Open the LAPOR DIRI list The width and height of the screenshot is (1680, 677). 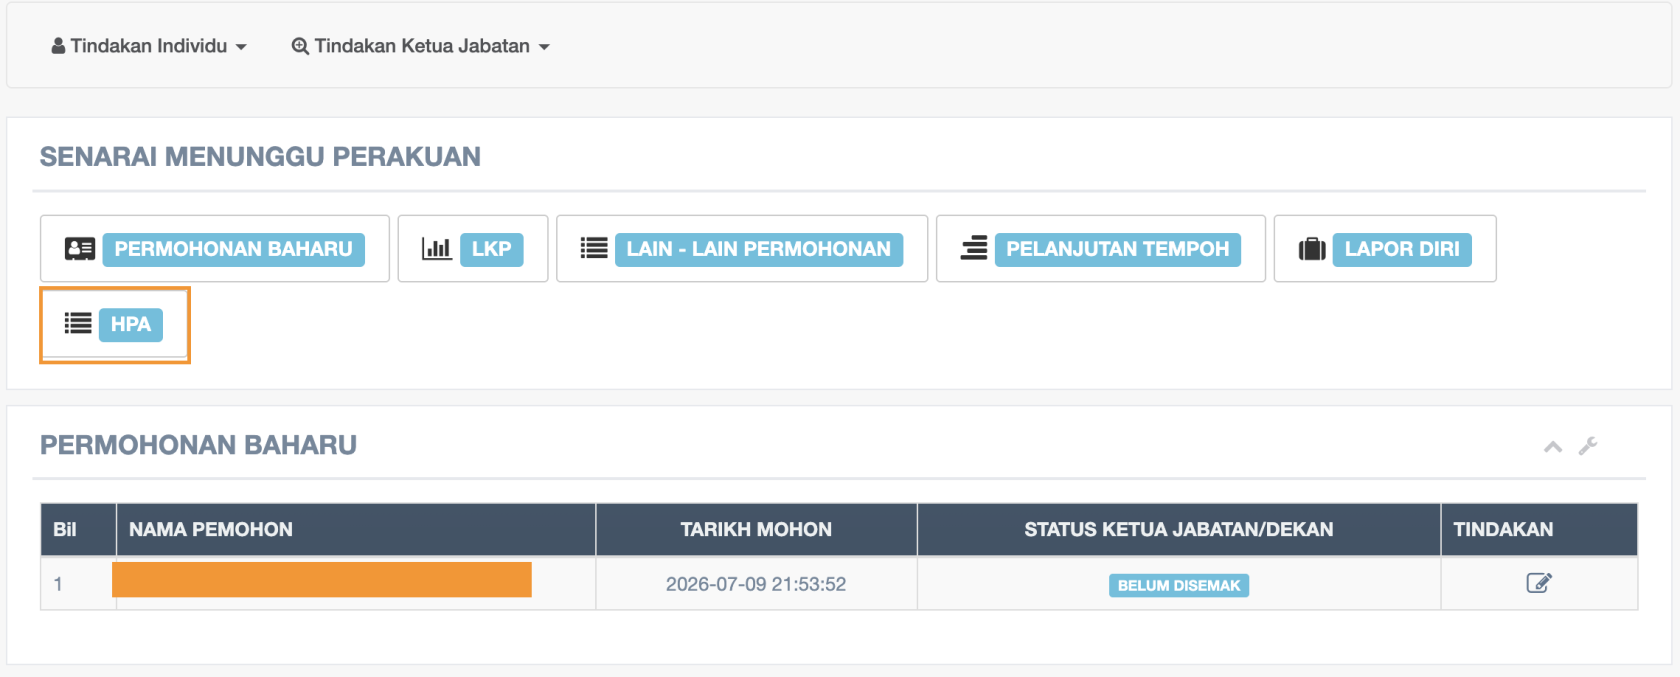(1402, 249)
